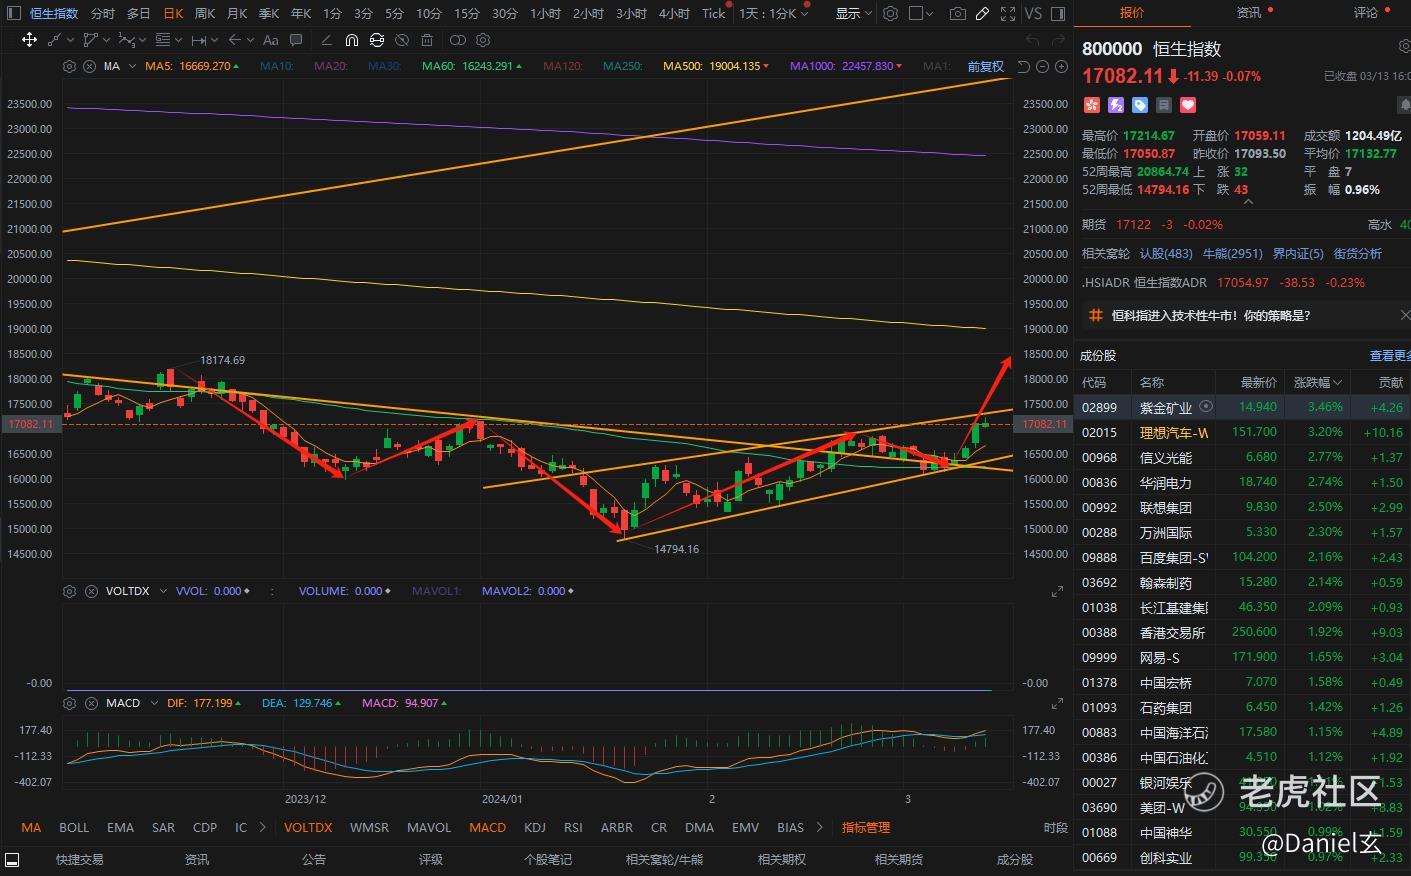The height and width of the screenshot is (876, 1411).
Task: Click the red heart favorite icon
Action: point(1188,105)
